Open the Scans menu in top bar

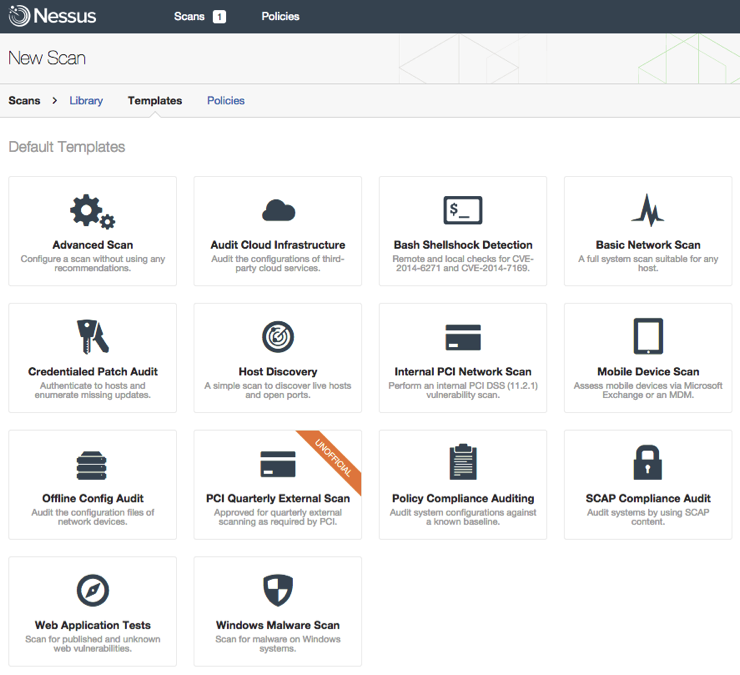click(x=189, y=17)
